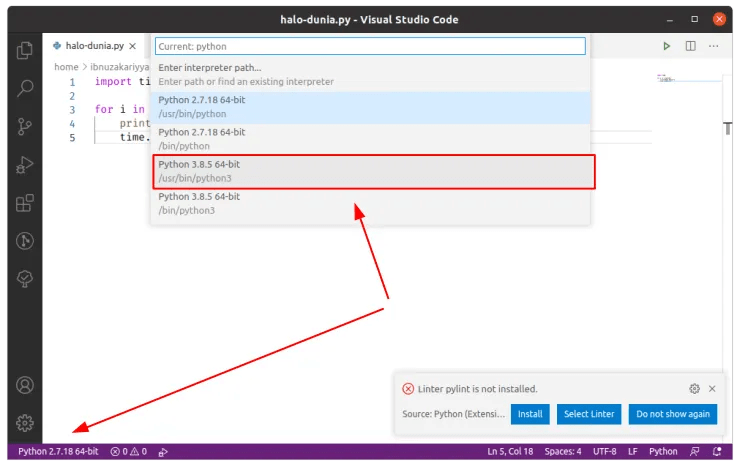Open Source Control view
This screenshot has width=740, height=467.
coord(25,126)
